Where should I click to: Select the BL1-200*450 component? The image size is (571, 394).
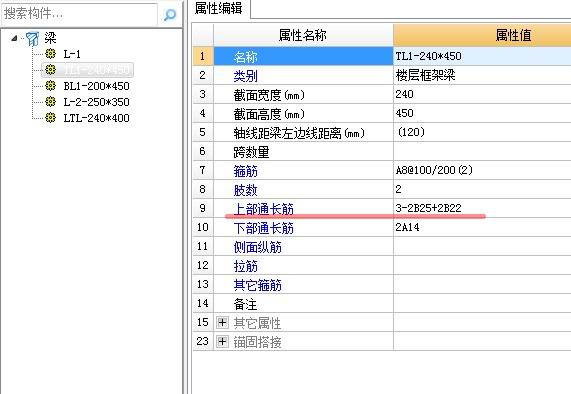pyautogui.click(x=96, y=86)
